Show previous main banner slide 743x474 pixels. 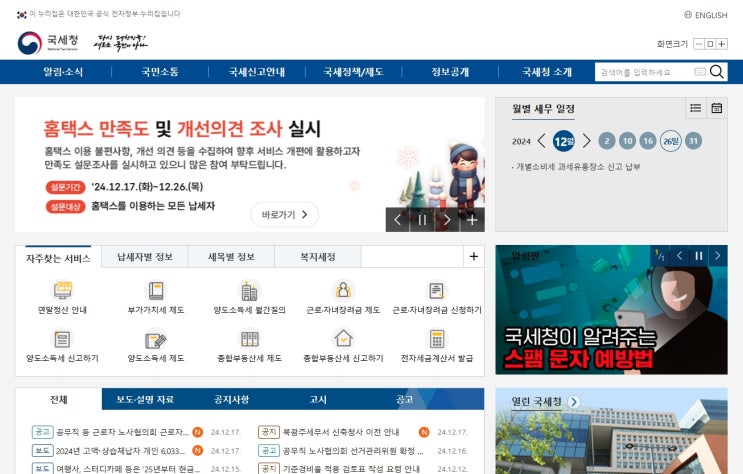pos(398,220)
